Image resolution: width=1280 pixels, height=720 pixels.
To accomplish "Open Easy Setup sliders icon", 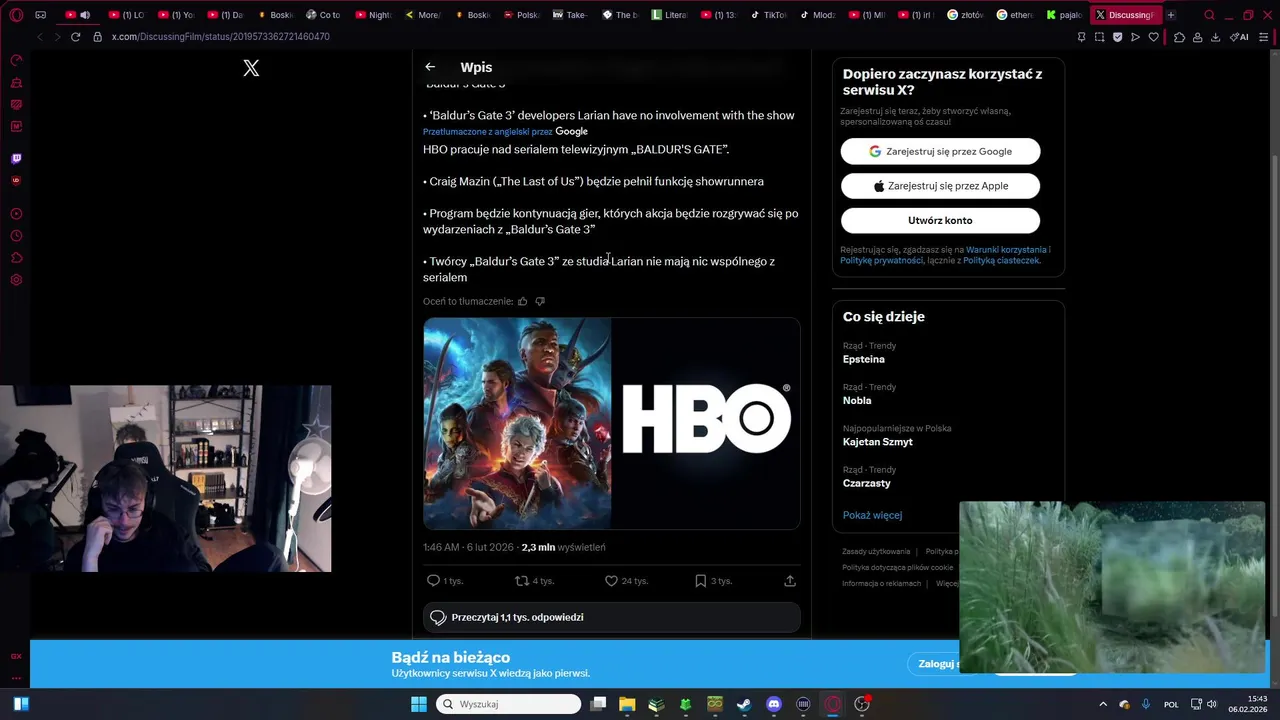I will point(1264,37).
